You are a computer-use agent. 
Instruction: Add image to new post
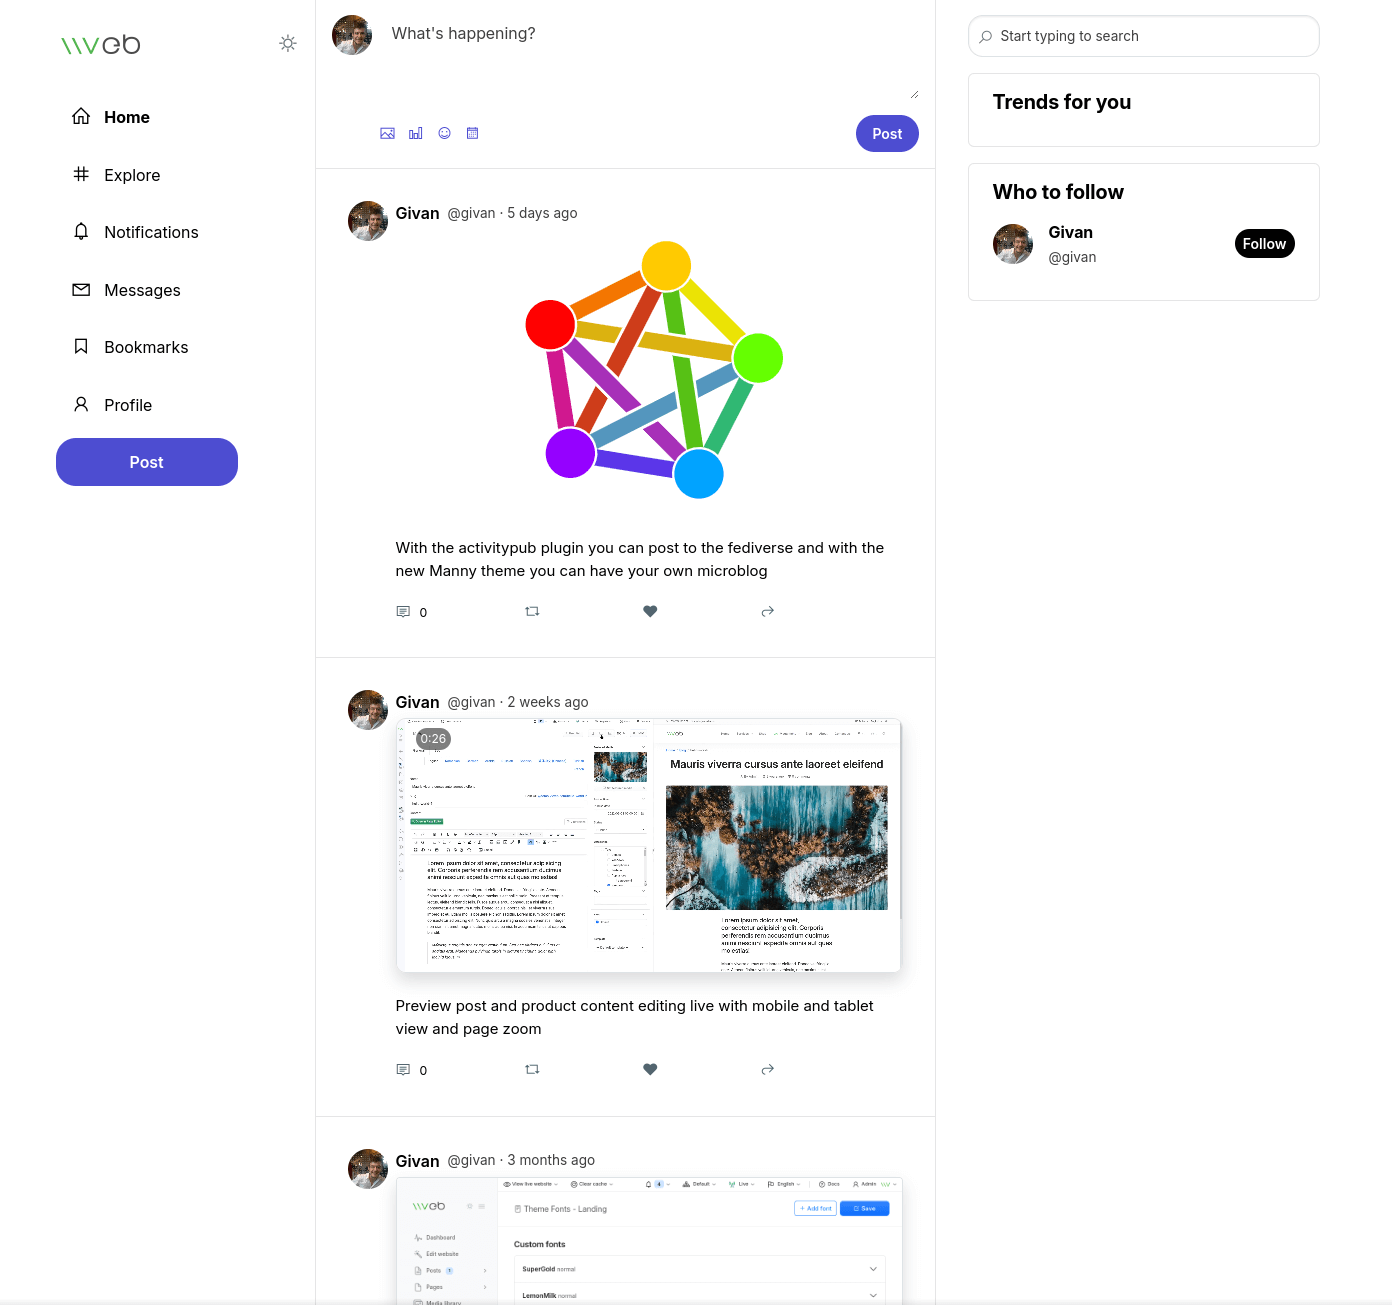pyautogui.click(x=387, y=133)
